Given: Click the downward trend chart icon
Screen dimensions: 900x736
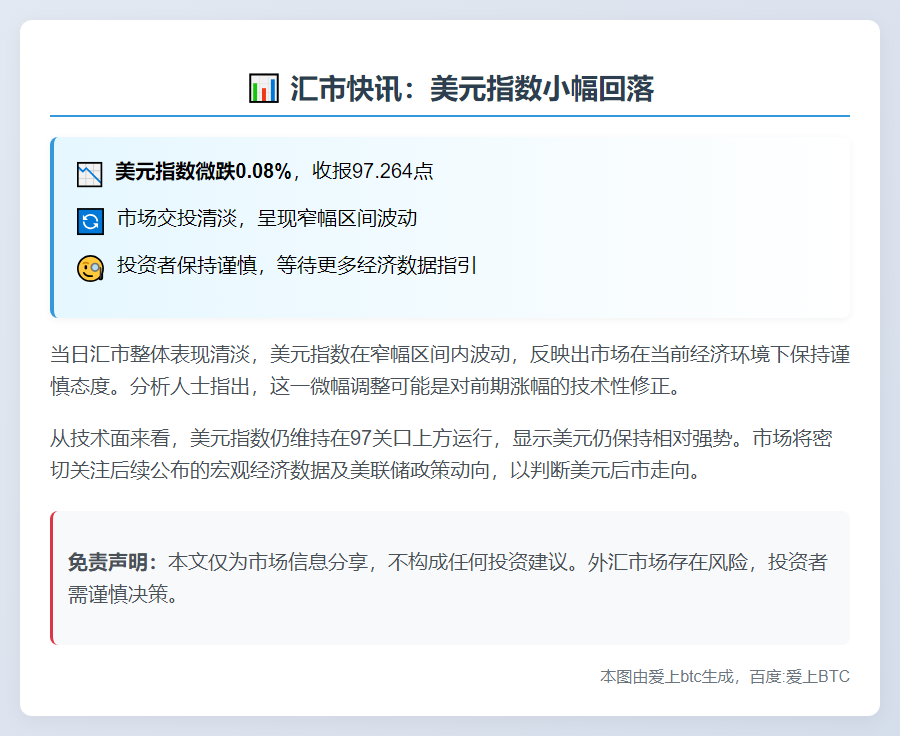Looking at the screenshot, I should point(90,174).
